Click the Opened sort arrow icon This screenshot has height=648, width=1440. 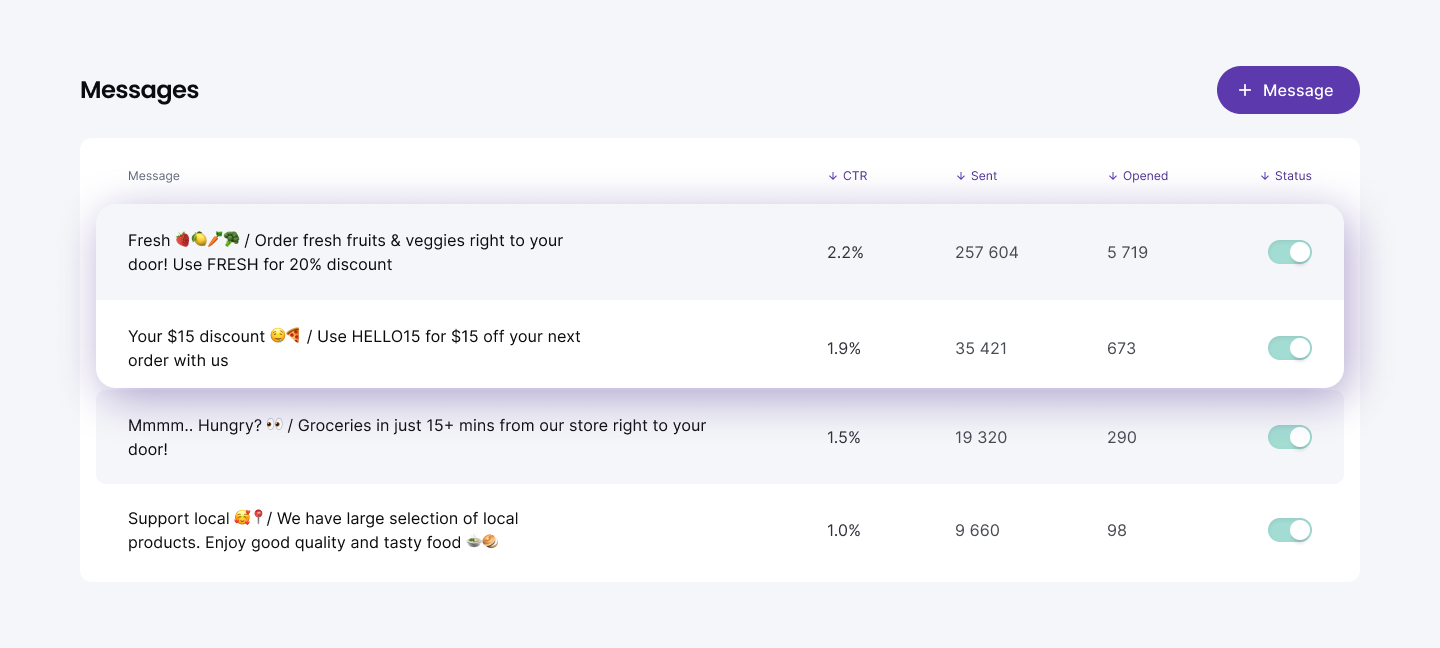(x=1113, y=176)
